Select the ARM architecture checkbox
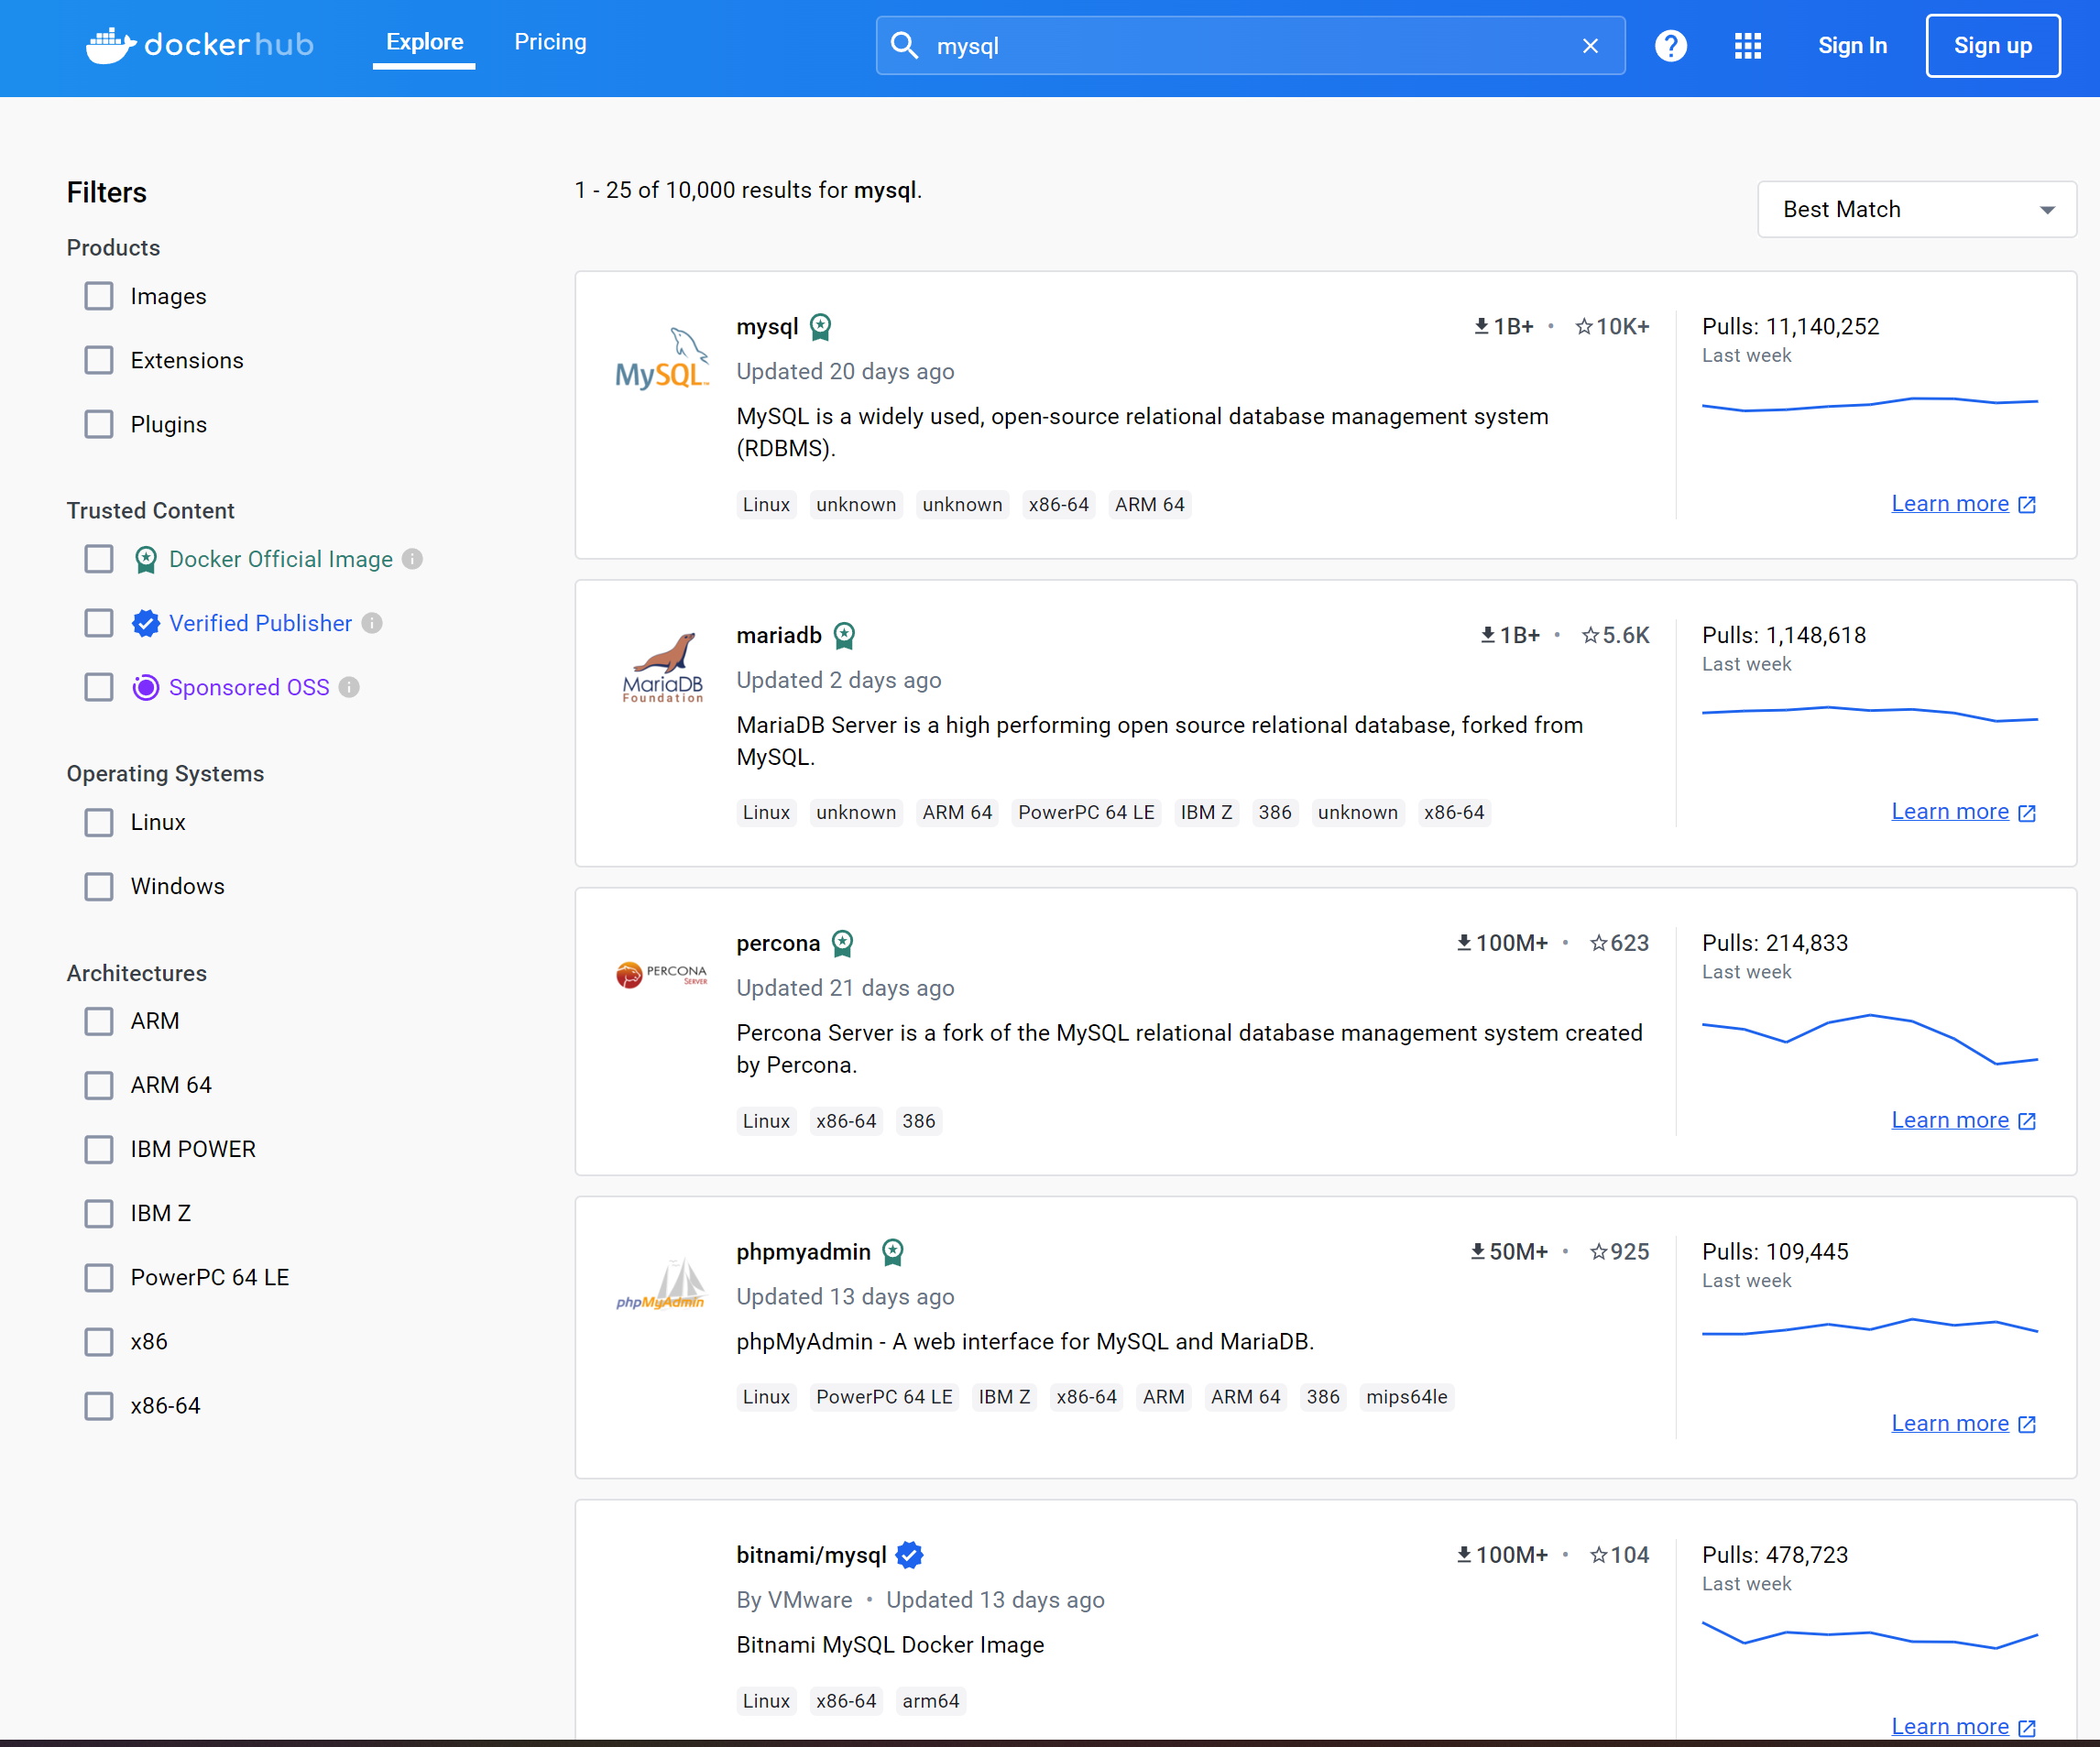Viewport: 2100px width, 1747px height. pos(99,1021)
